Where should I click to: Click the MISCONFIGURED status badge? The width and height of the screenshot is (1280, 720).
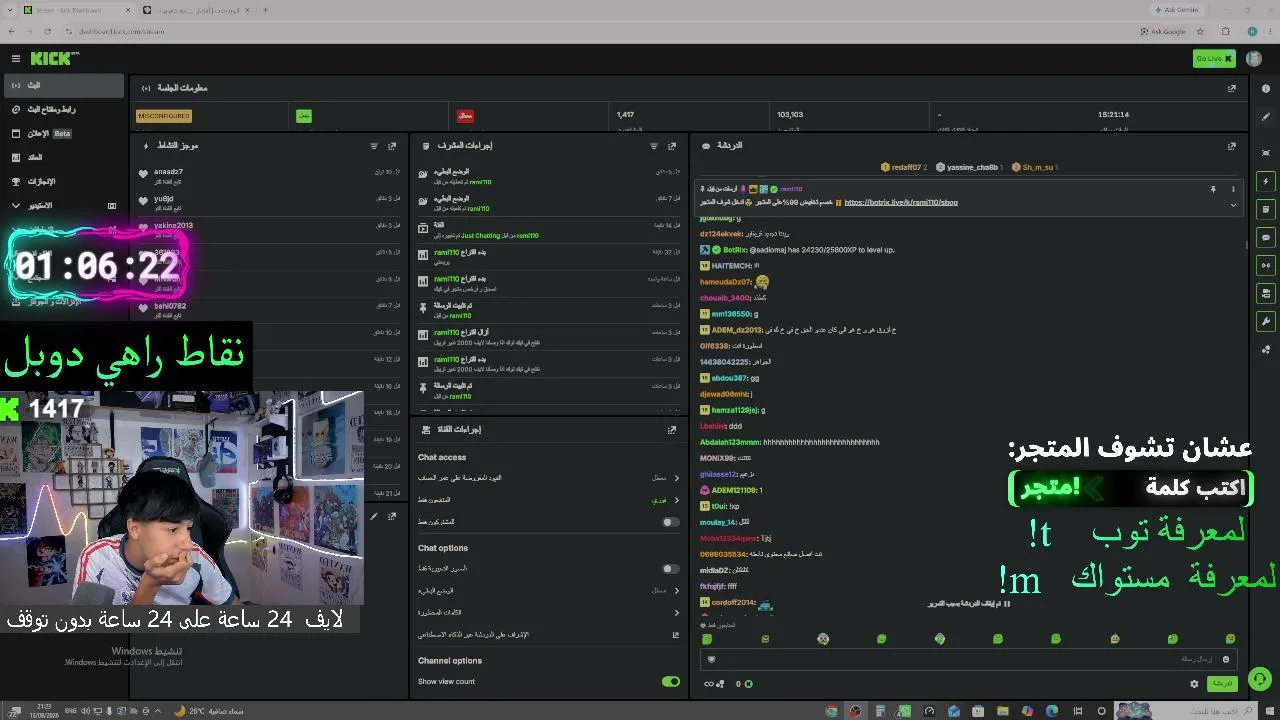tap(164, 116)
